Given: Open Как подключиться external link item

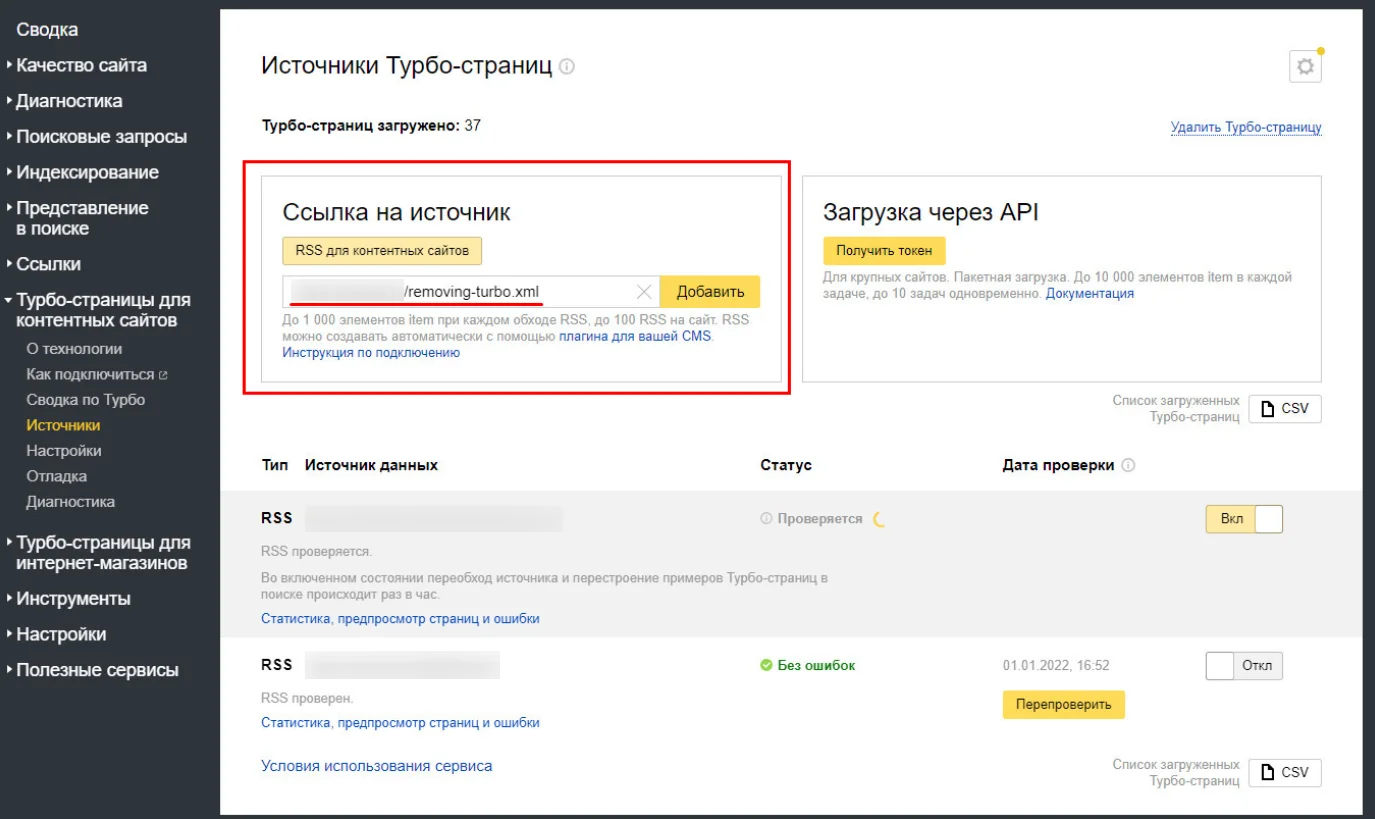Looking at the screenshot, I should pyautogui.click(x=96, y=374).
